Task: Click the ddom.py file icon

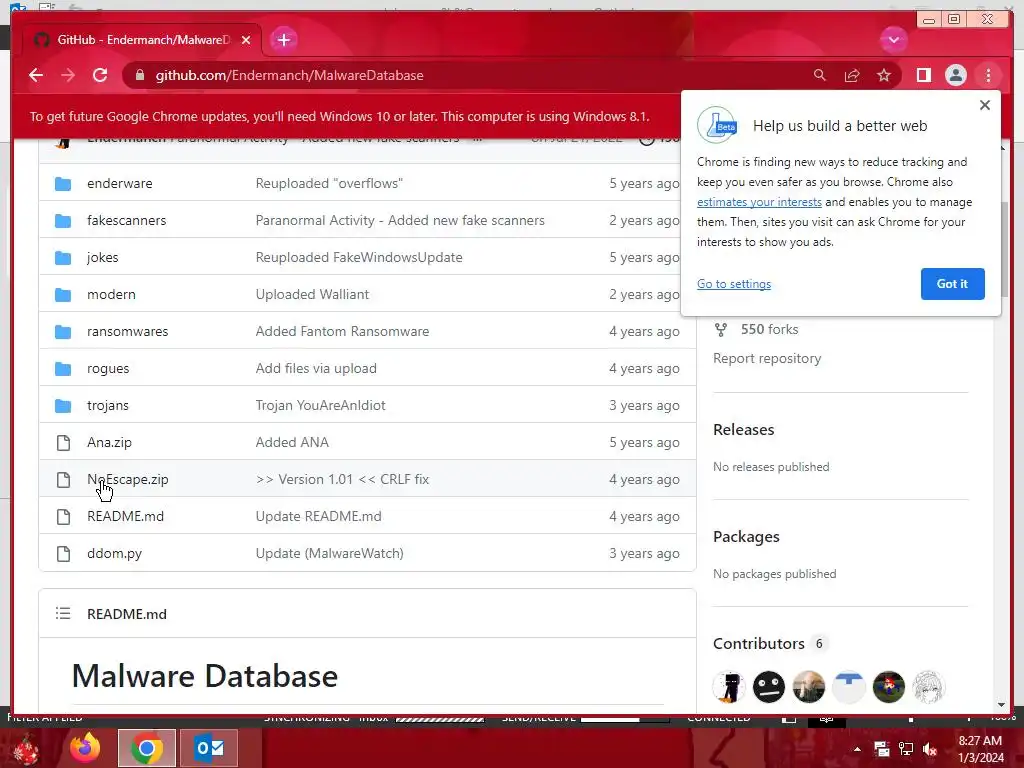Action: click(x=63, y=554)
